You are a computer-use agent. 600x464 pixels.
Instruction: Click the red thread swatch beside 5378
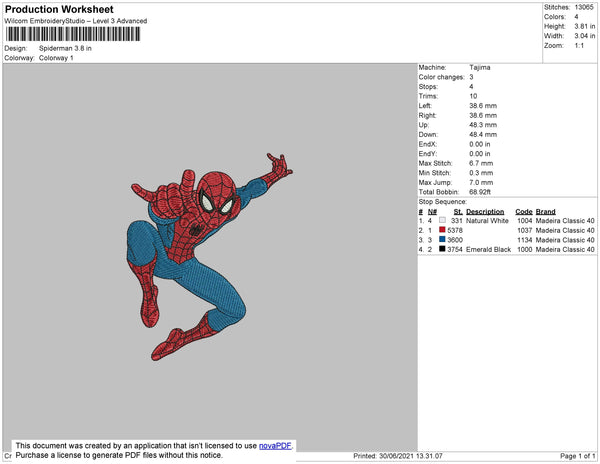[x=442, y=230]
